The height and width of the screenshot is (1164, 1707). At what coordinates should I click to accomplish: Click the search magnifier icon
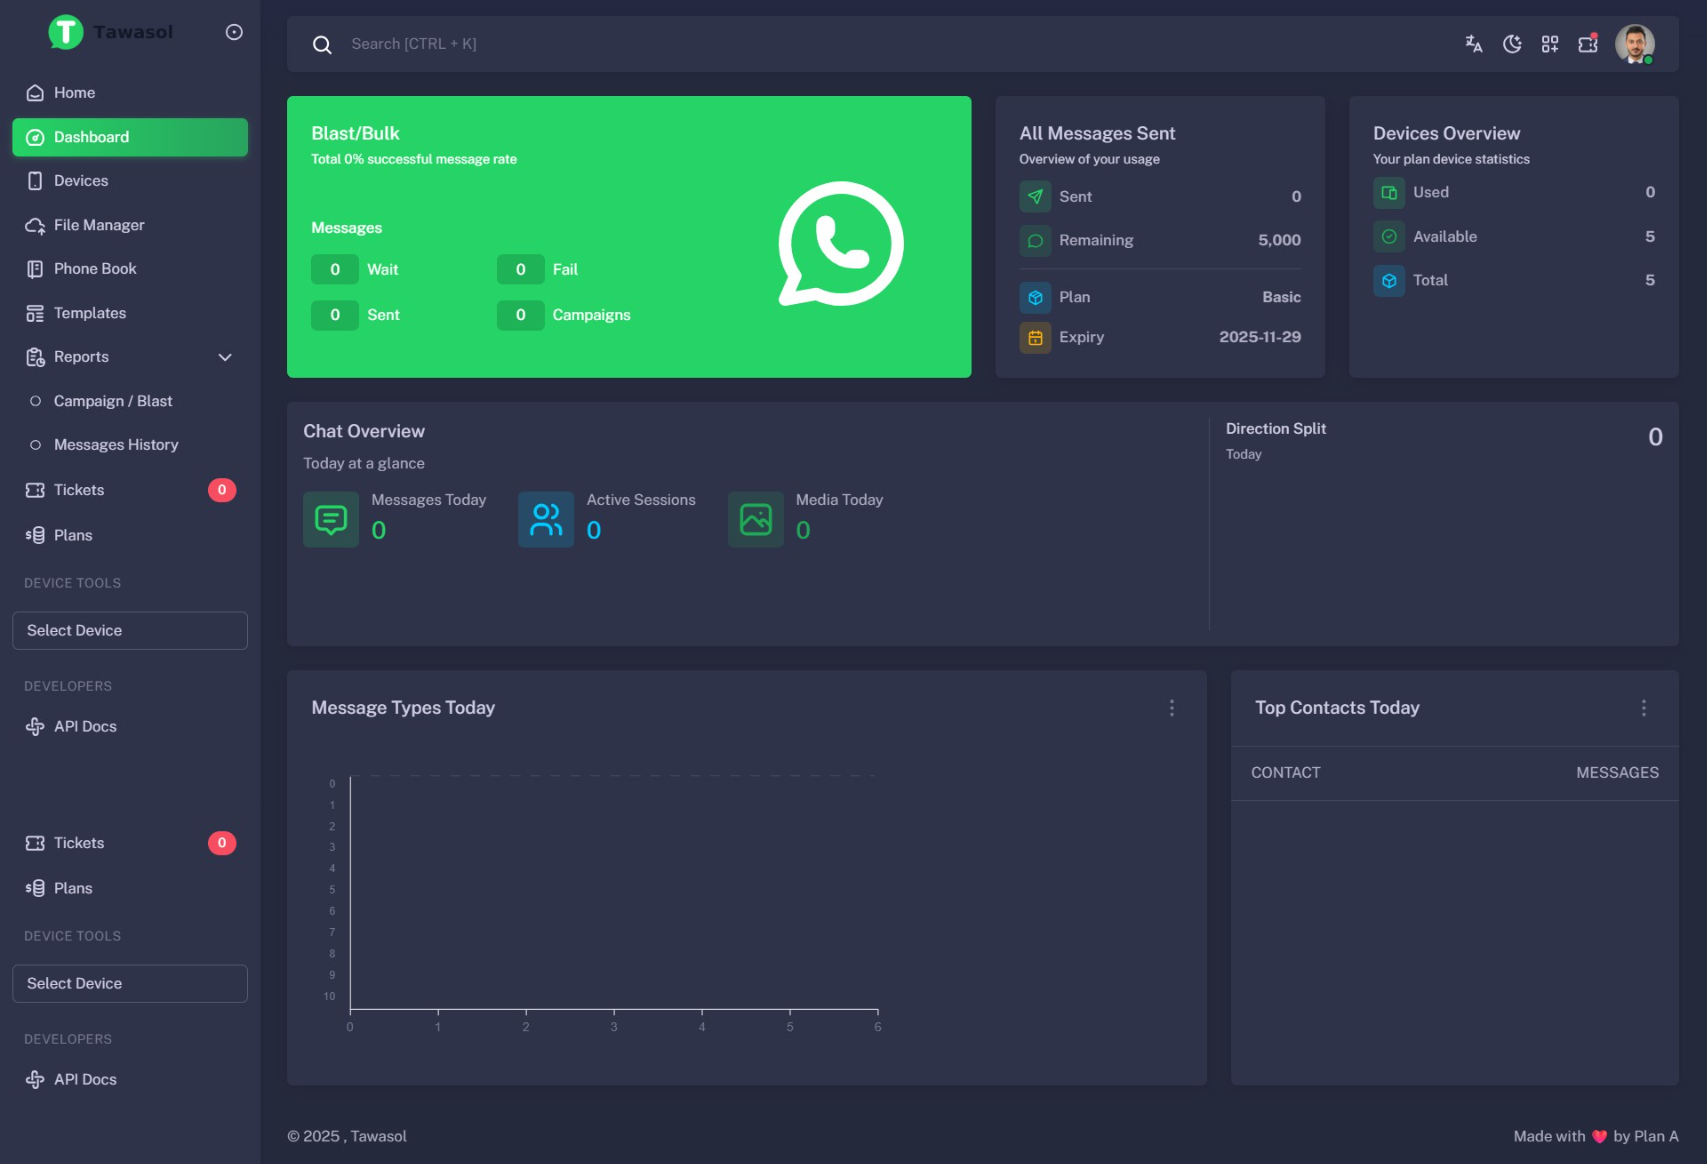point(322,44)
